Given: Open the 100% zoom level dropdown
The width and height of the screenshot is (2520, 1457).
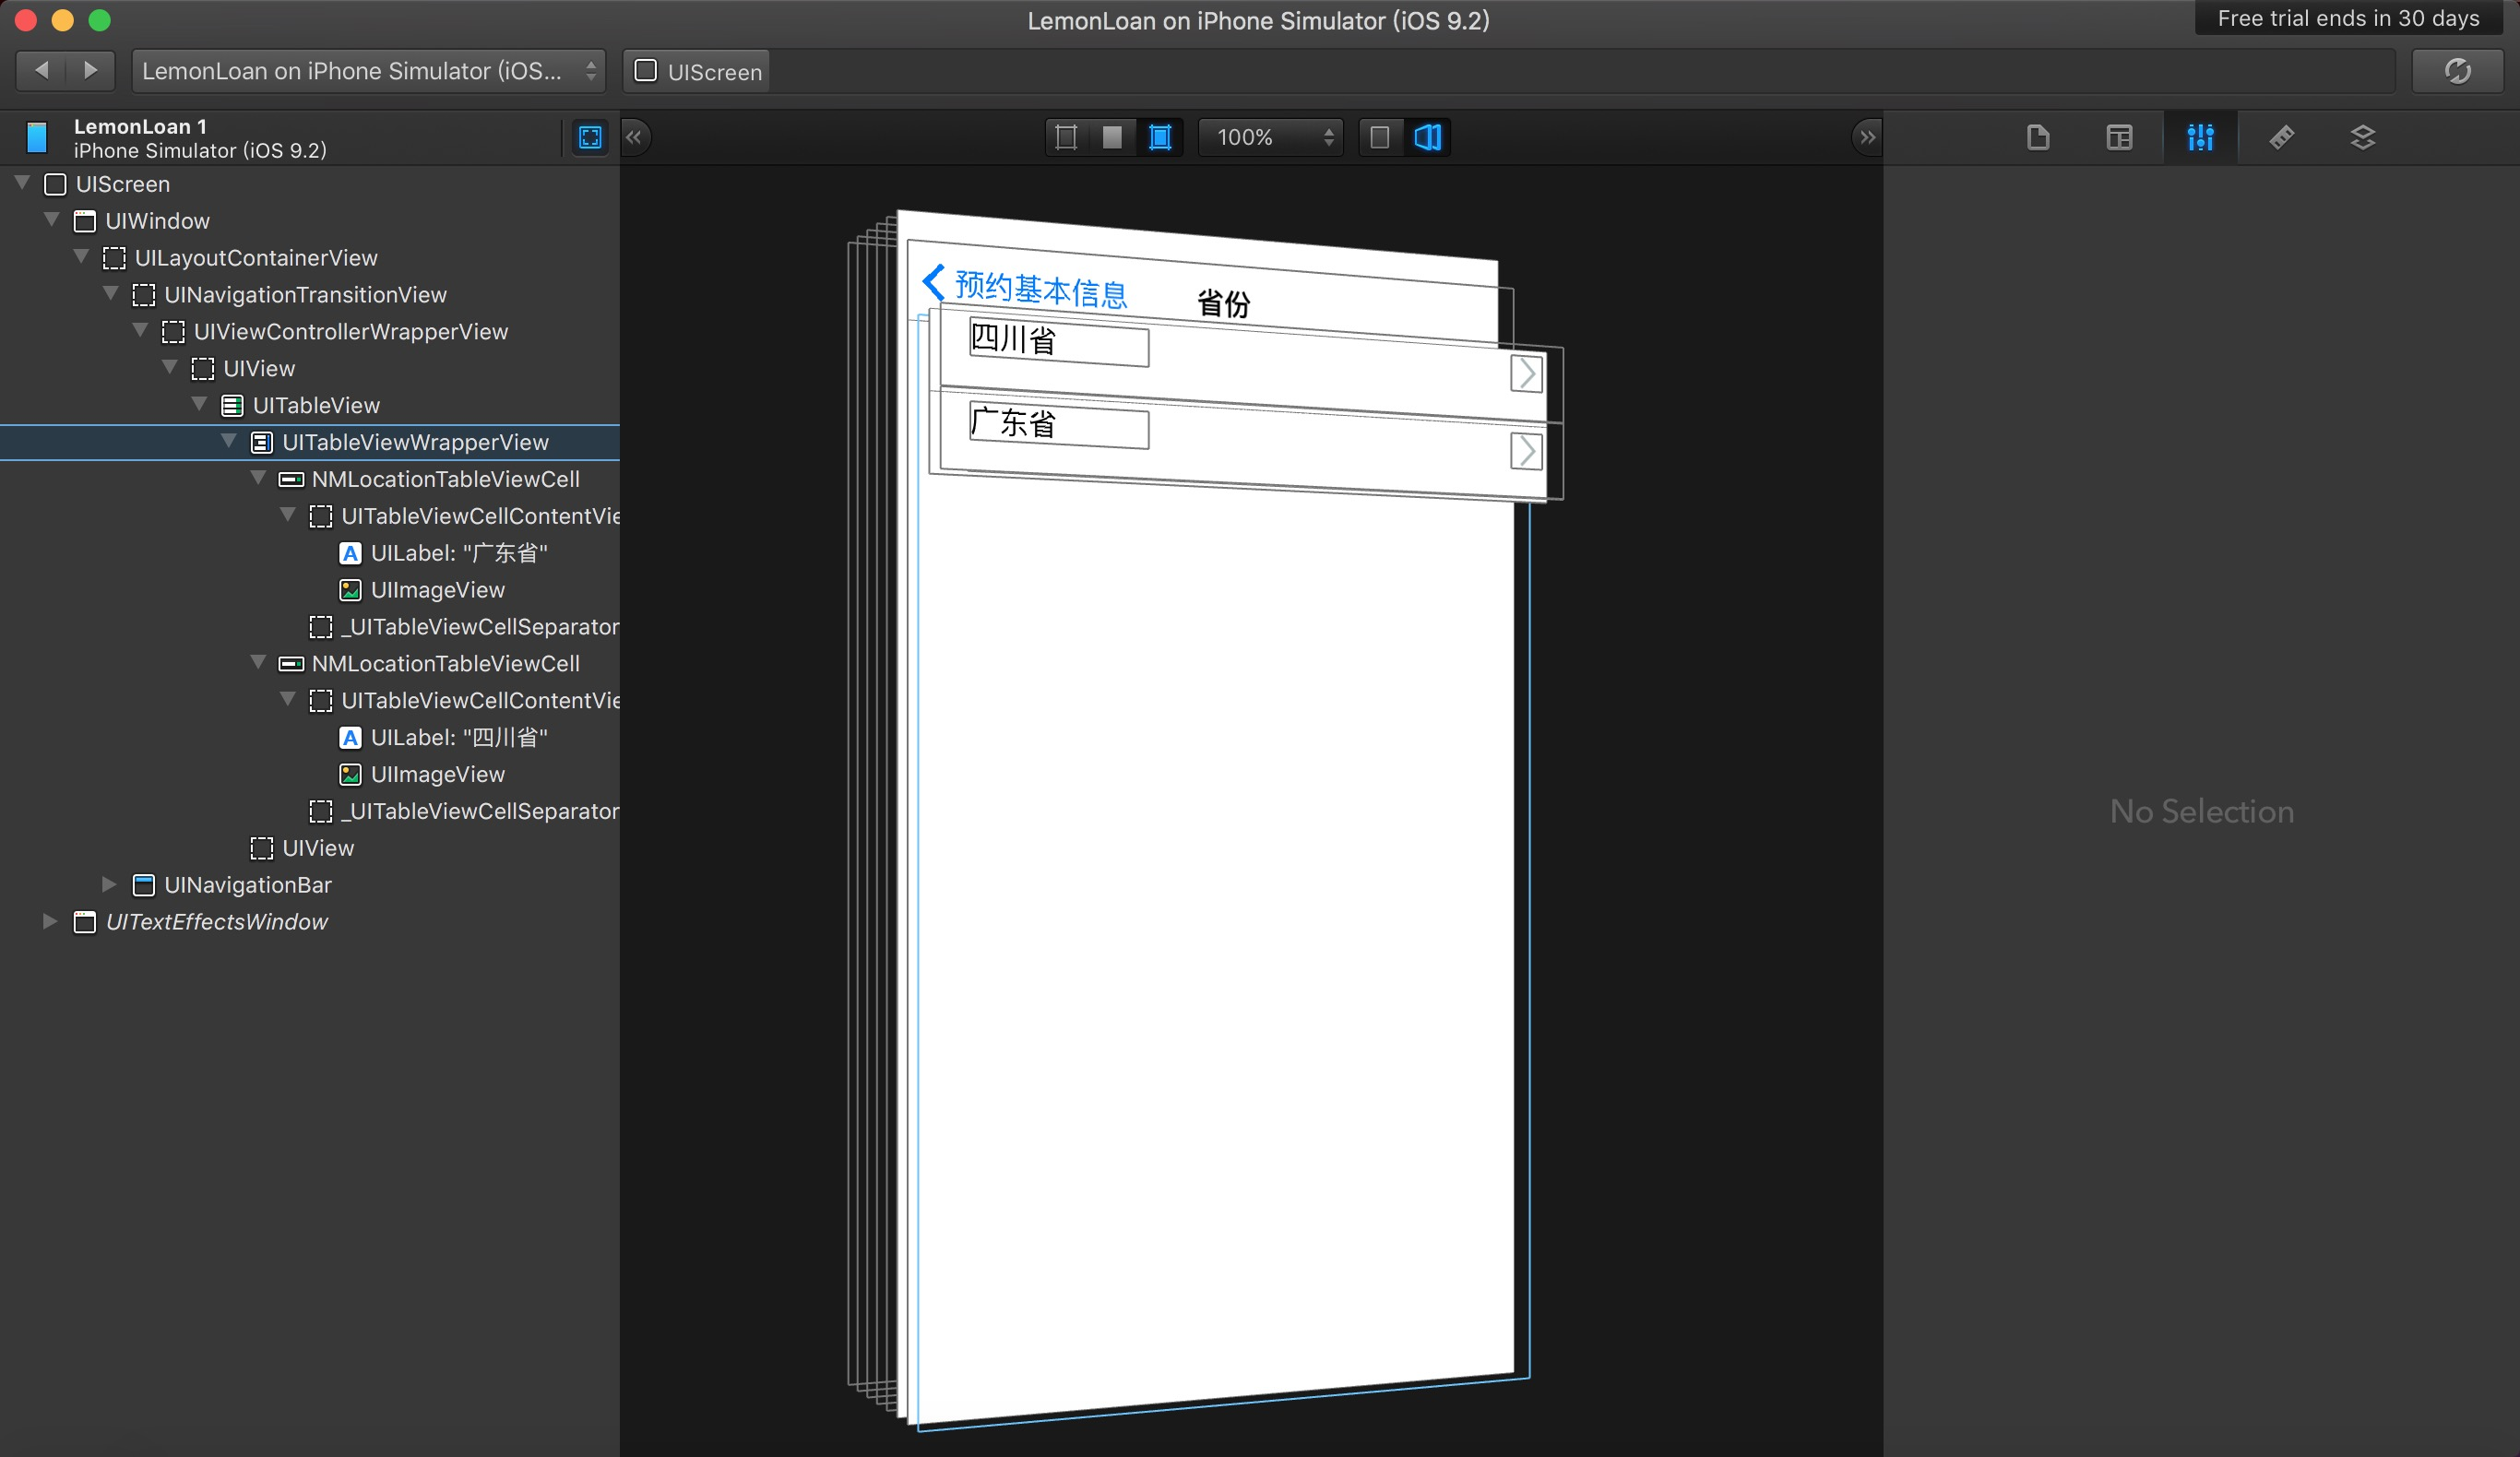Looking at the screenshot, I should tap(1272, 137).
